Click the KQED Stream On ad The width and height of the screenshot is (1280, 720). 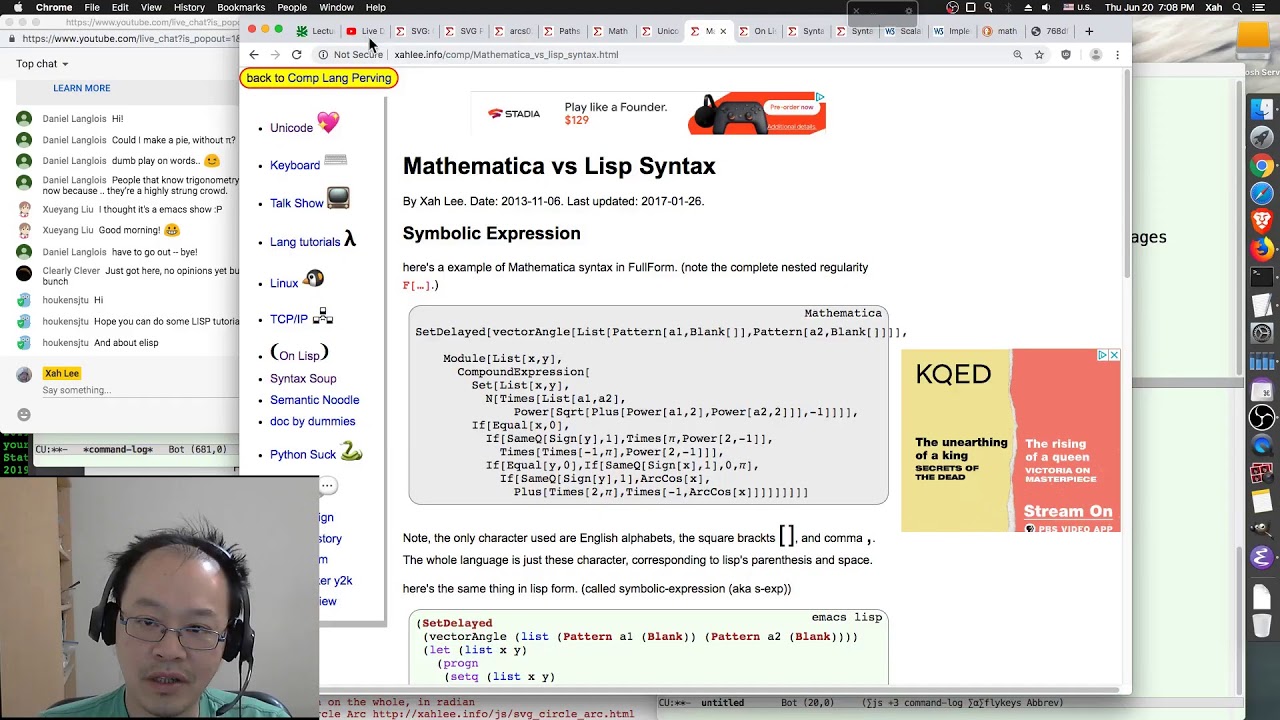coord(1010,440)
